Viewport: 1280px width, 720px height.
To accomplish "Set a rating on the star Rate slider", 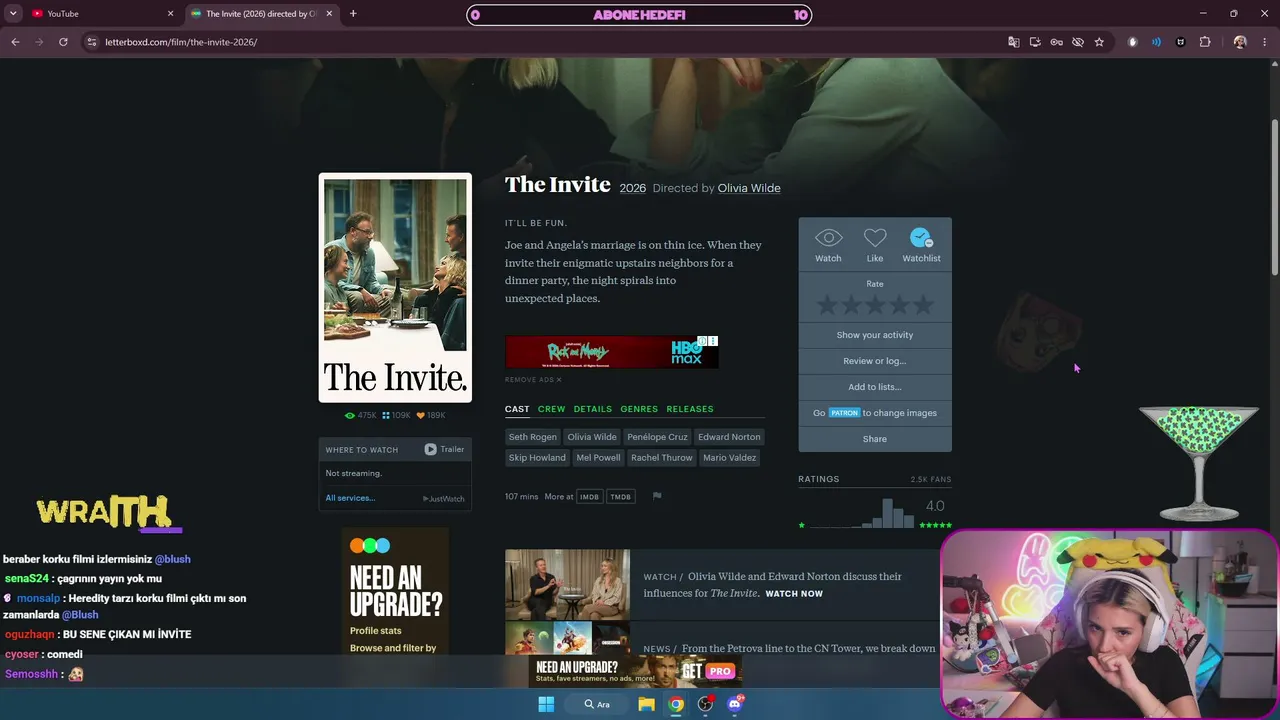I will pyautogui.click(x=875, y=305).
